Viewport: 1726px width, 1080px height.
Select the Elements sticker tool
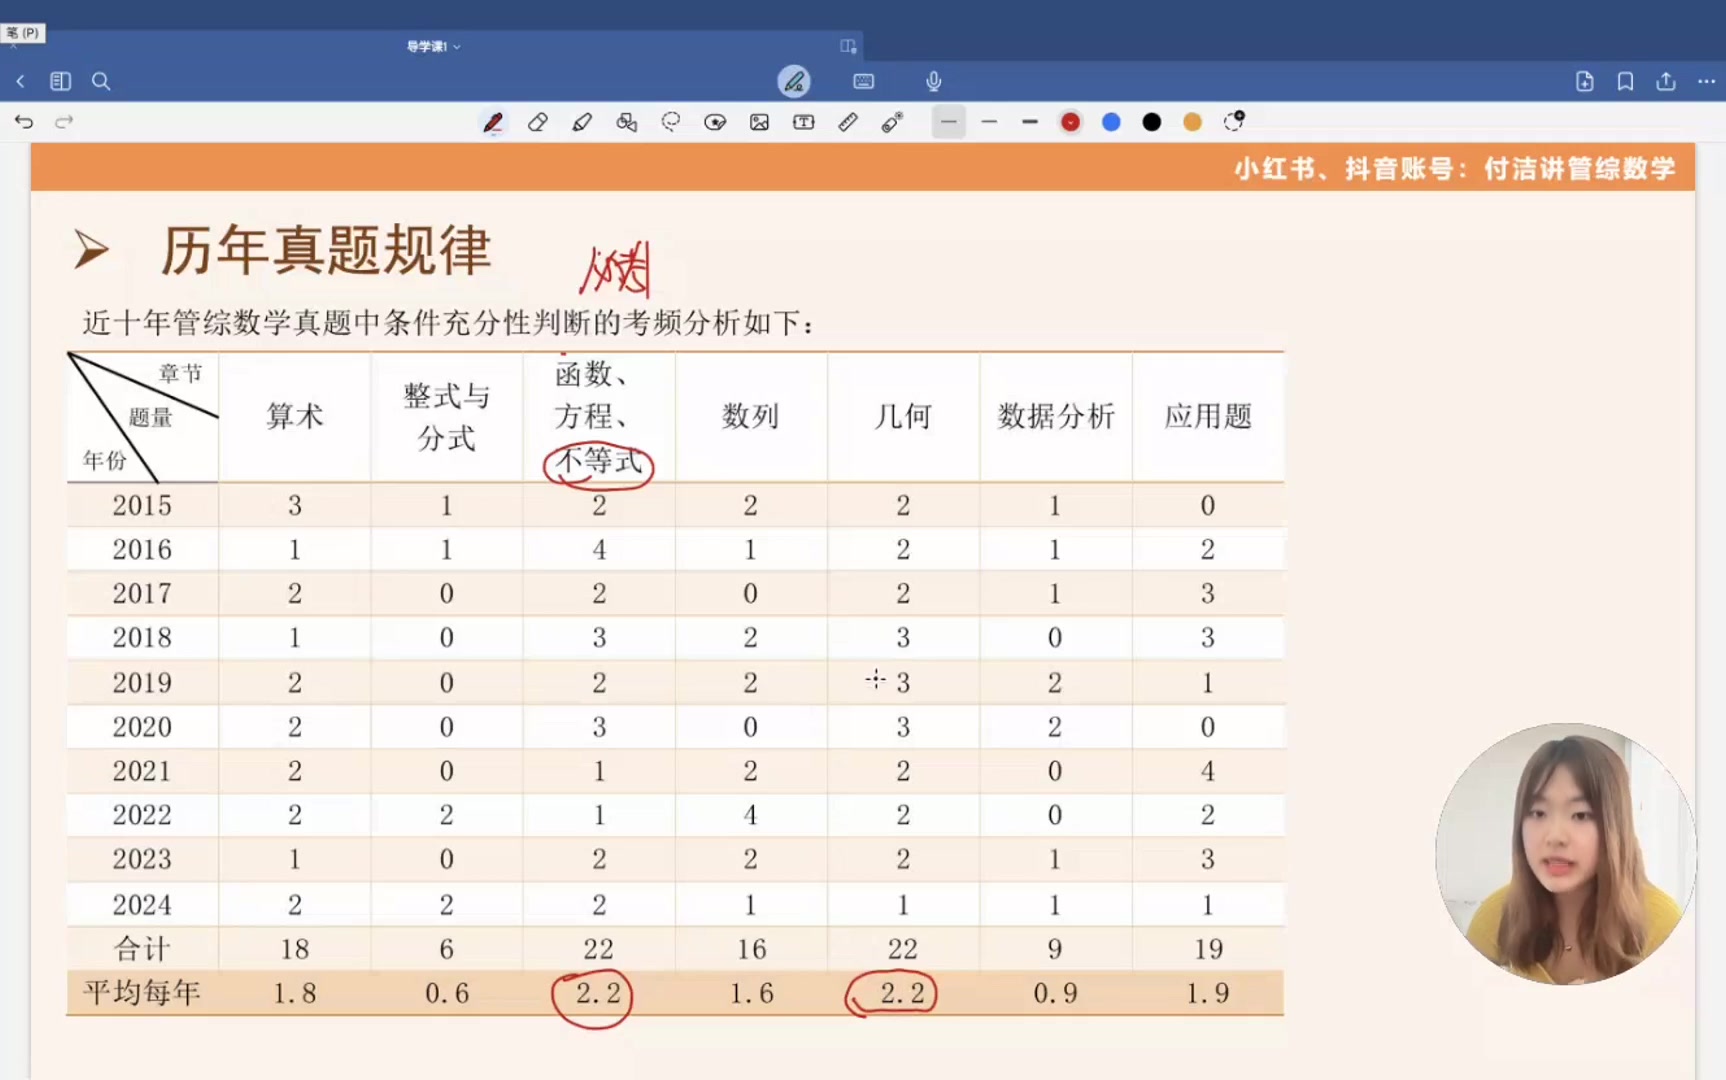[715, 122]
